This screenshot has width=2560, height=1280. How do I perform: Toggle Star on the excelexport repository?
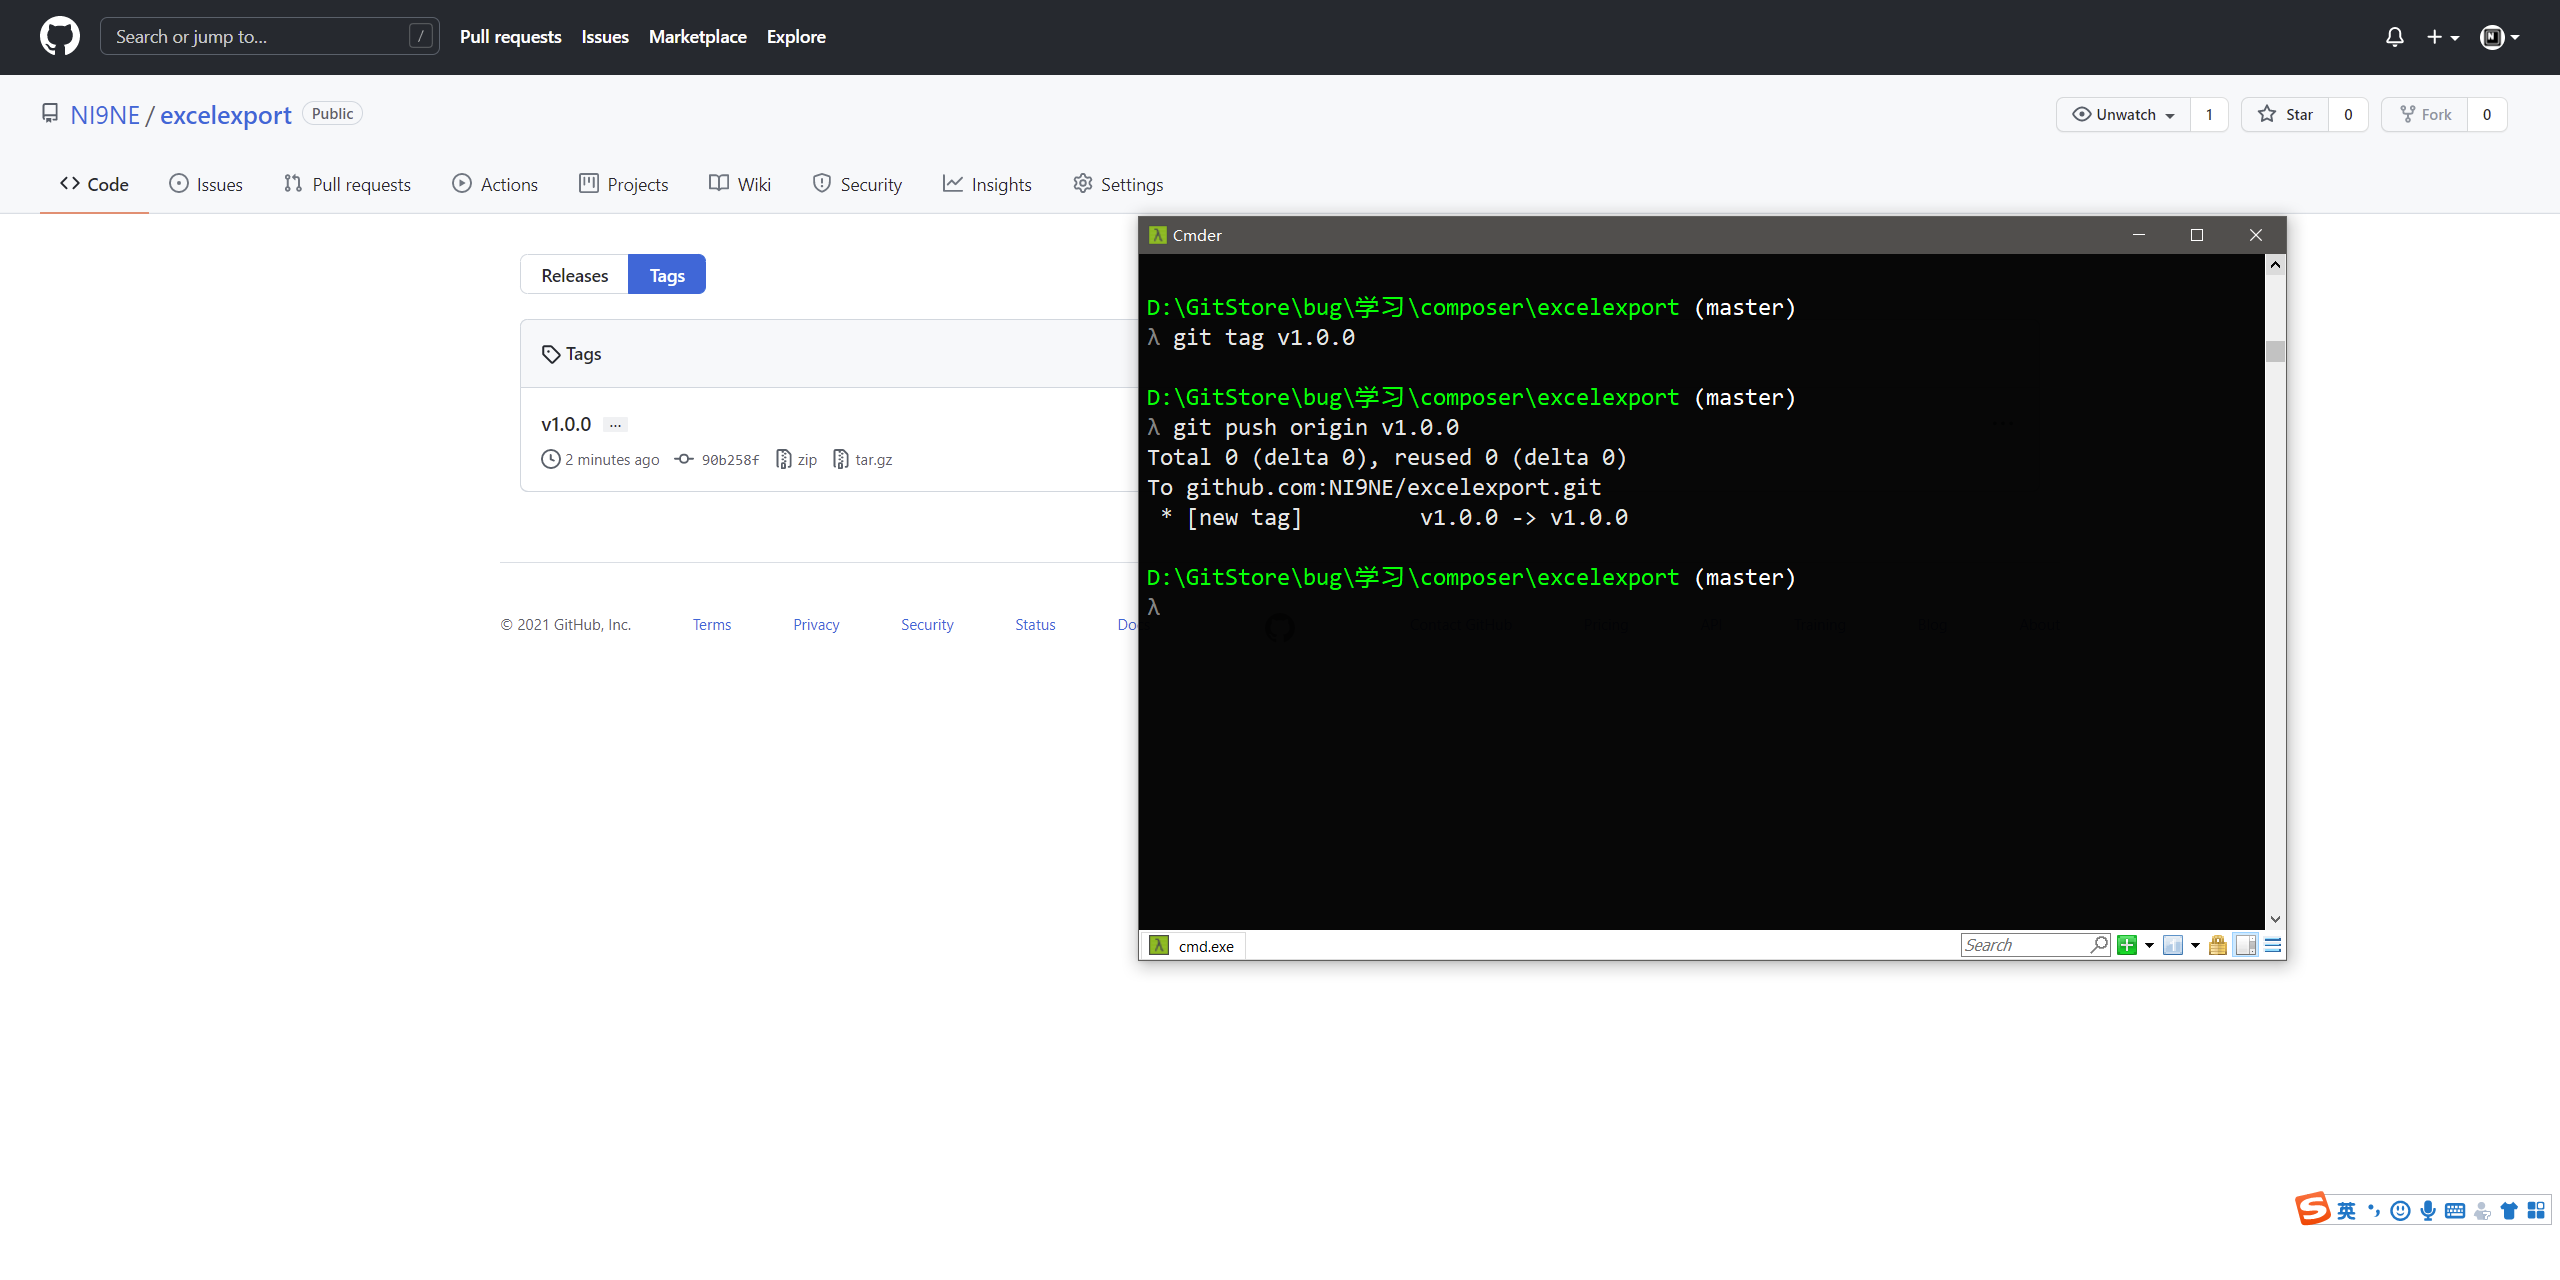[2286, 115]
